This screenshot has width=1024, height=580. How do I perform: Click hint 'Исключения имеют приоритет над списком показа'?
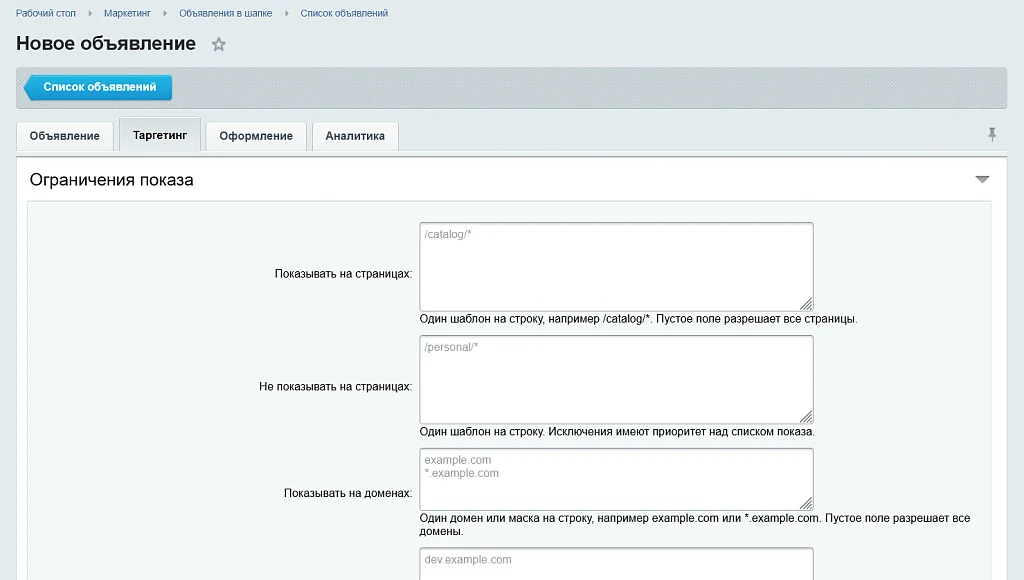681,432
